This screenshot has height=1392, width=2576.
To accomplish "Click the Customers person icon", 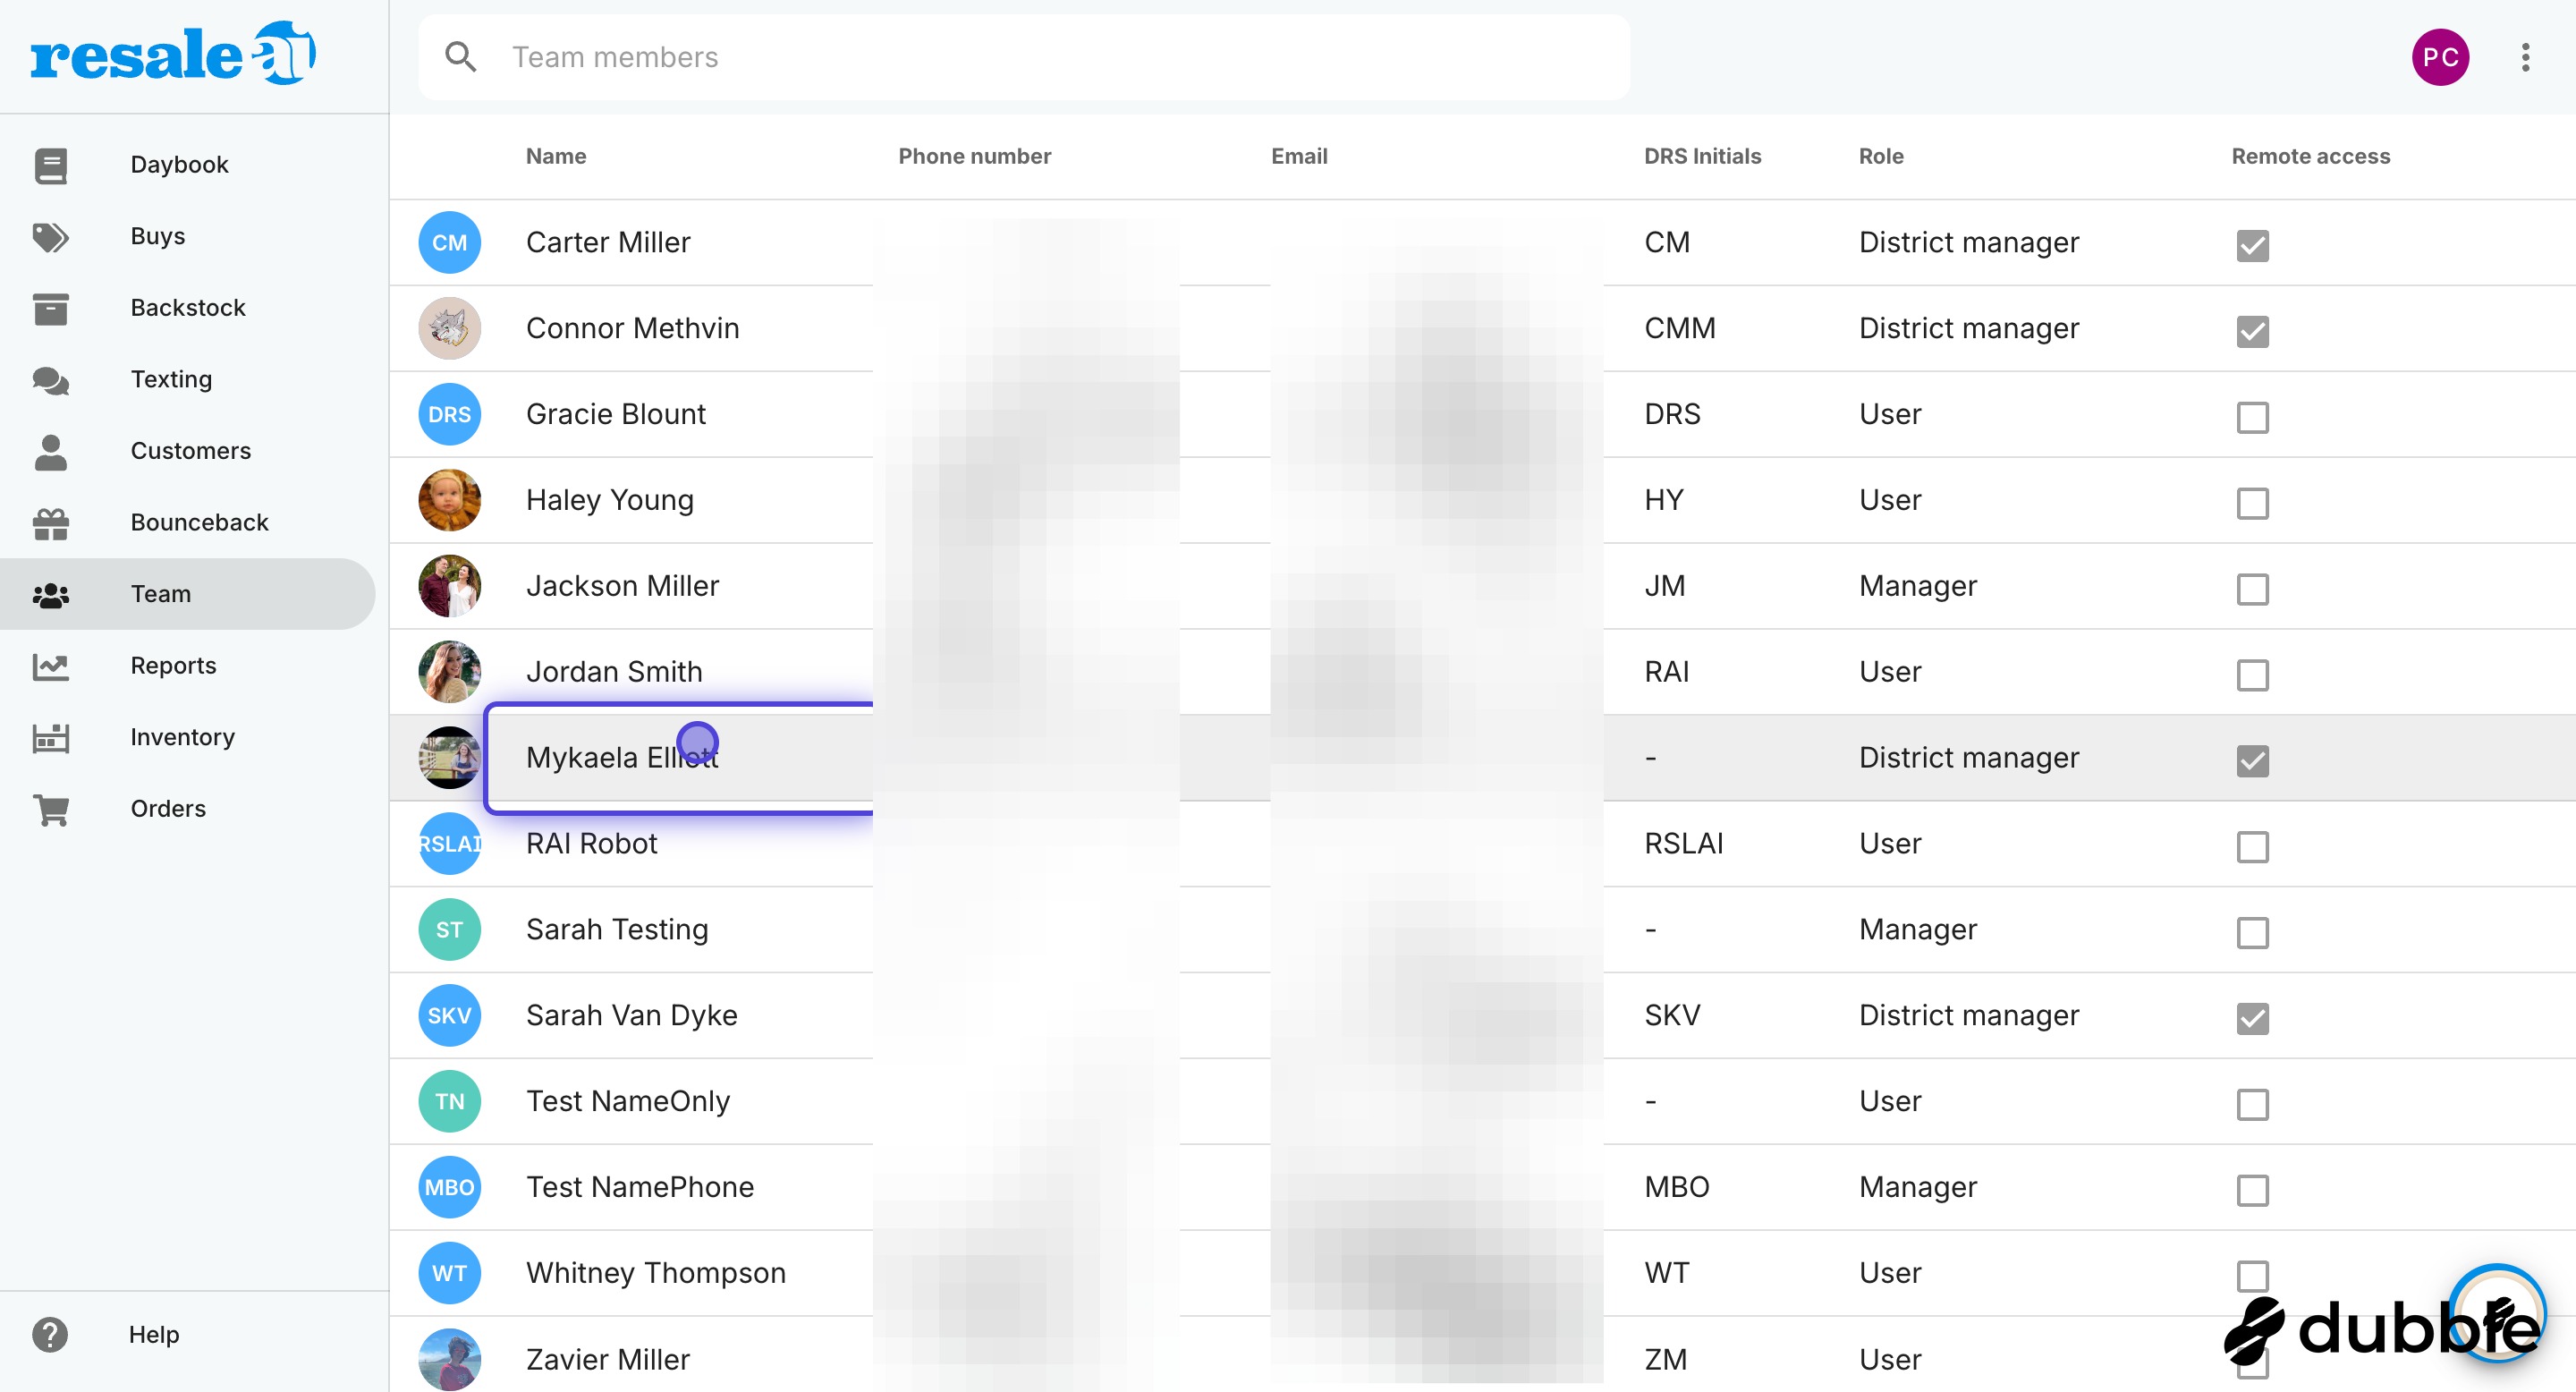I will [x=50, y=452].
